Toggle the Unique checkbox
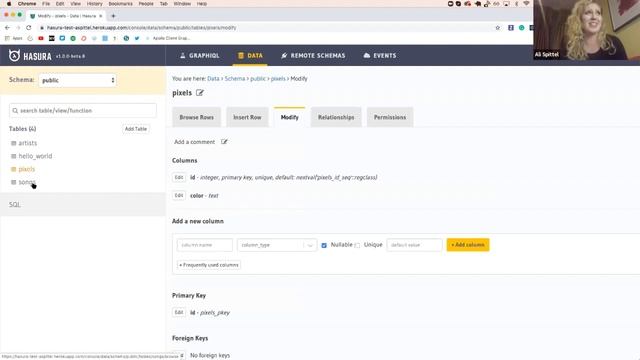 point(358,245)
